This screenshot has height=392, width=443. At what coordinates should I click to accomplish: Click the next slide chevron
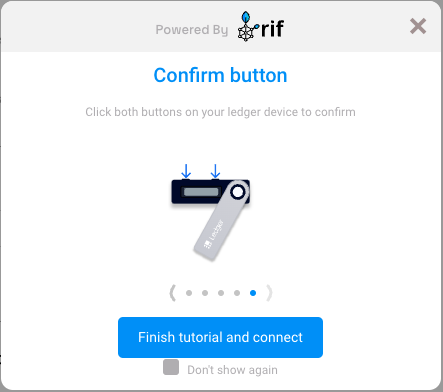269,293
